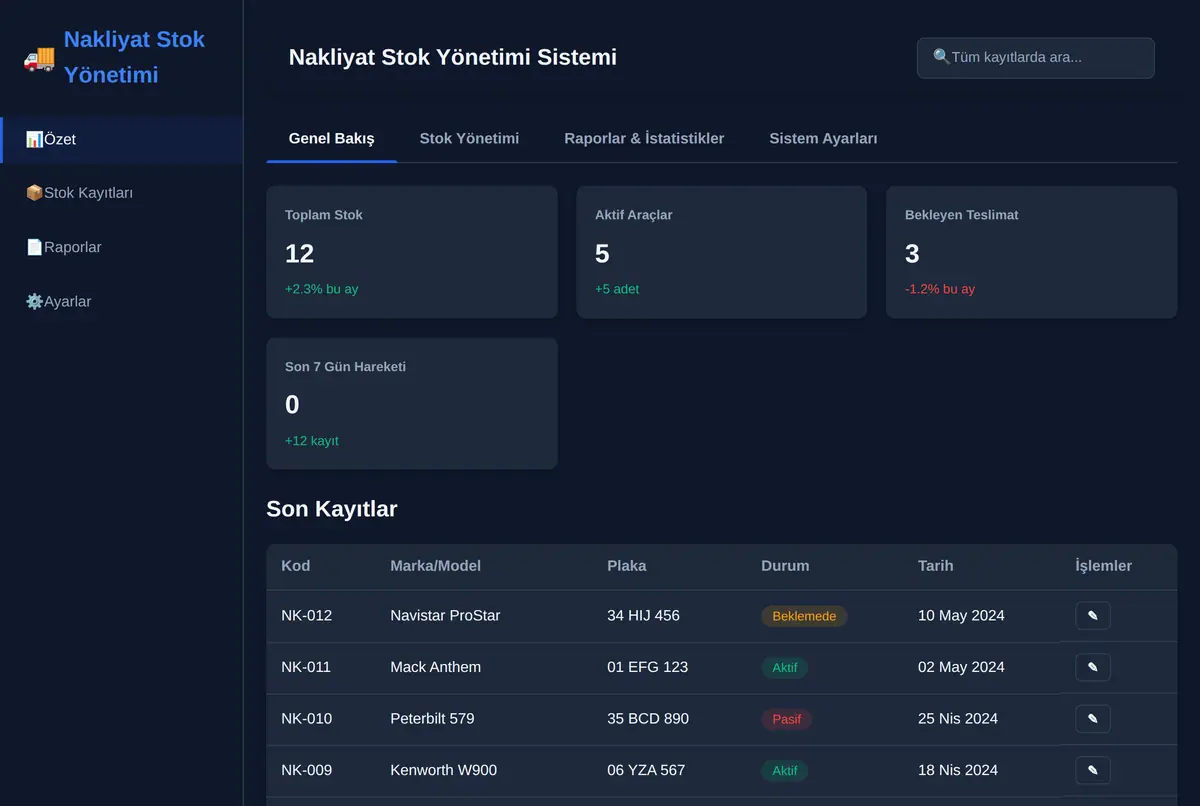Click the -1.2% bu ay text
The image size is (1200, 806).
click(940, 289)
